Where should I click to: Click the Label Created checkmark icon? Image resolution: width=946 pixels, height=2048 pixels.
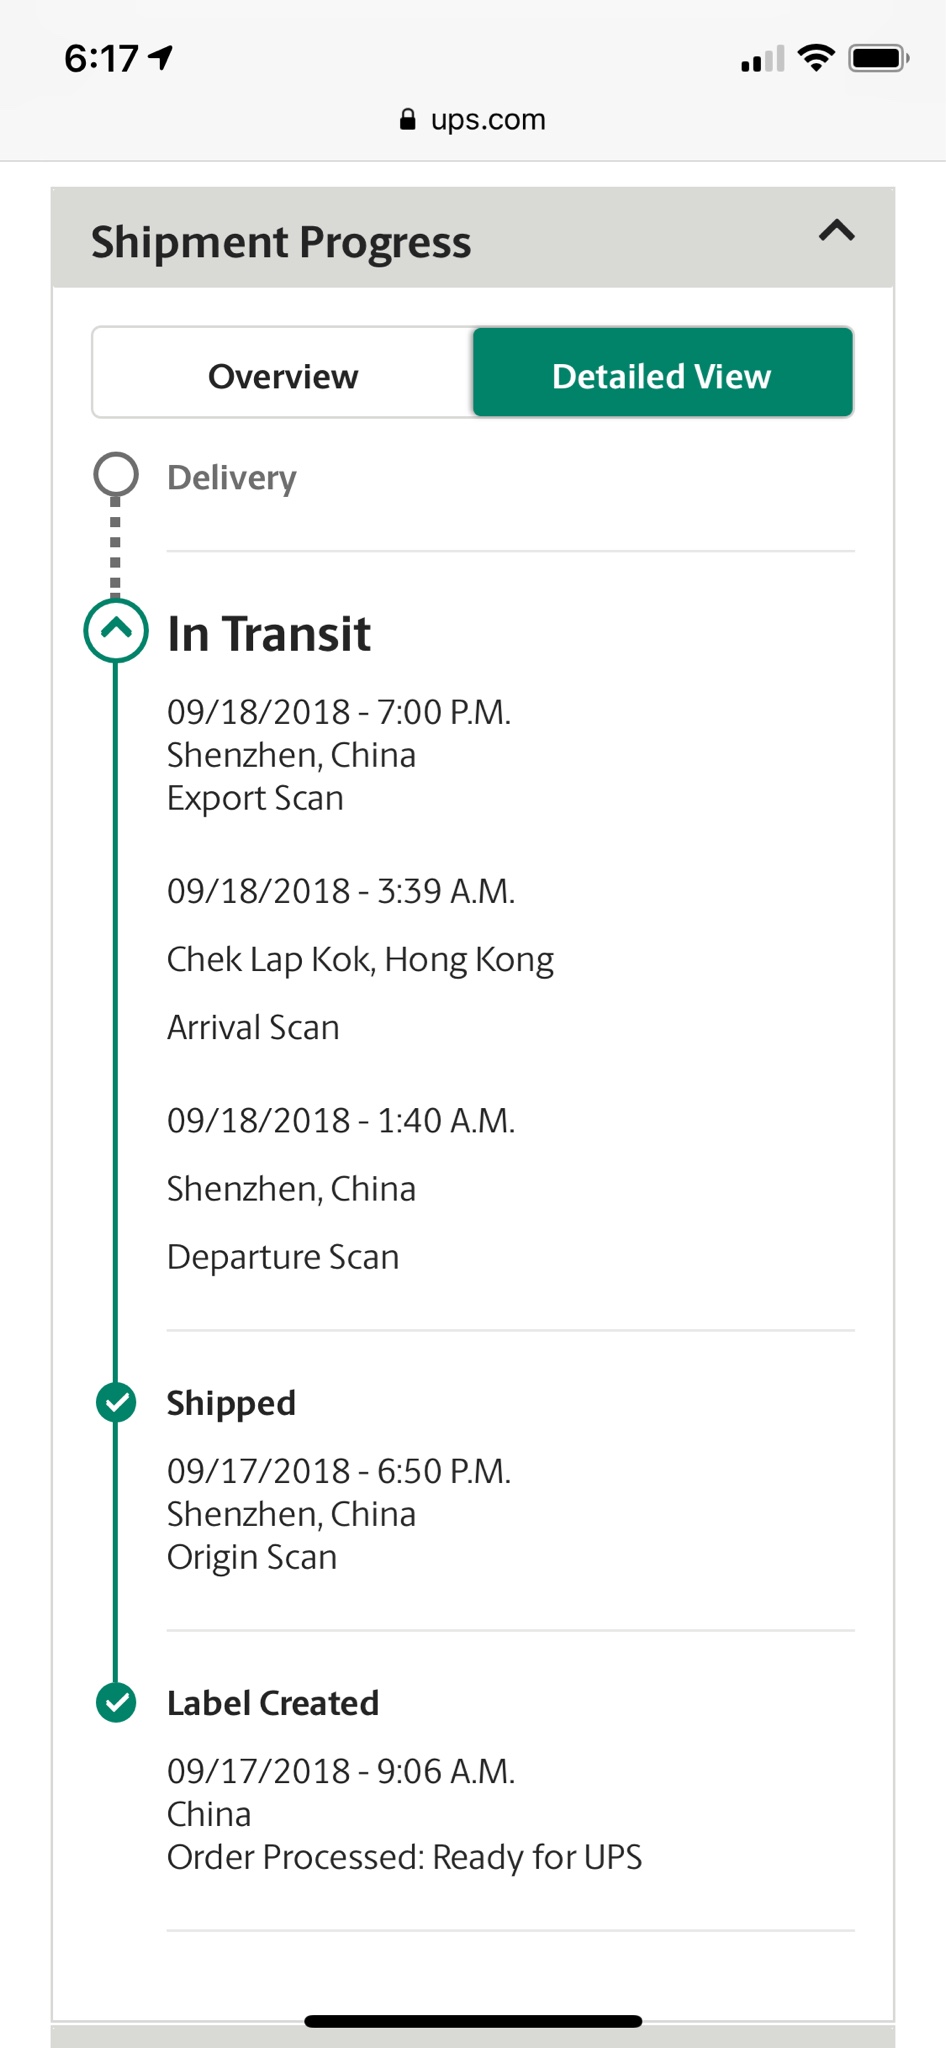coord(116,1702)
